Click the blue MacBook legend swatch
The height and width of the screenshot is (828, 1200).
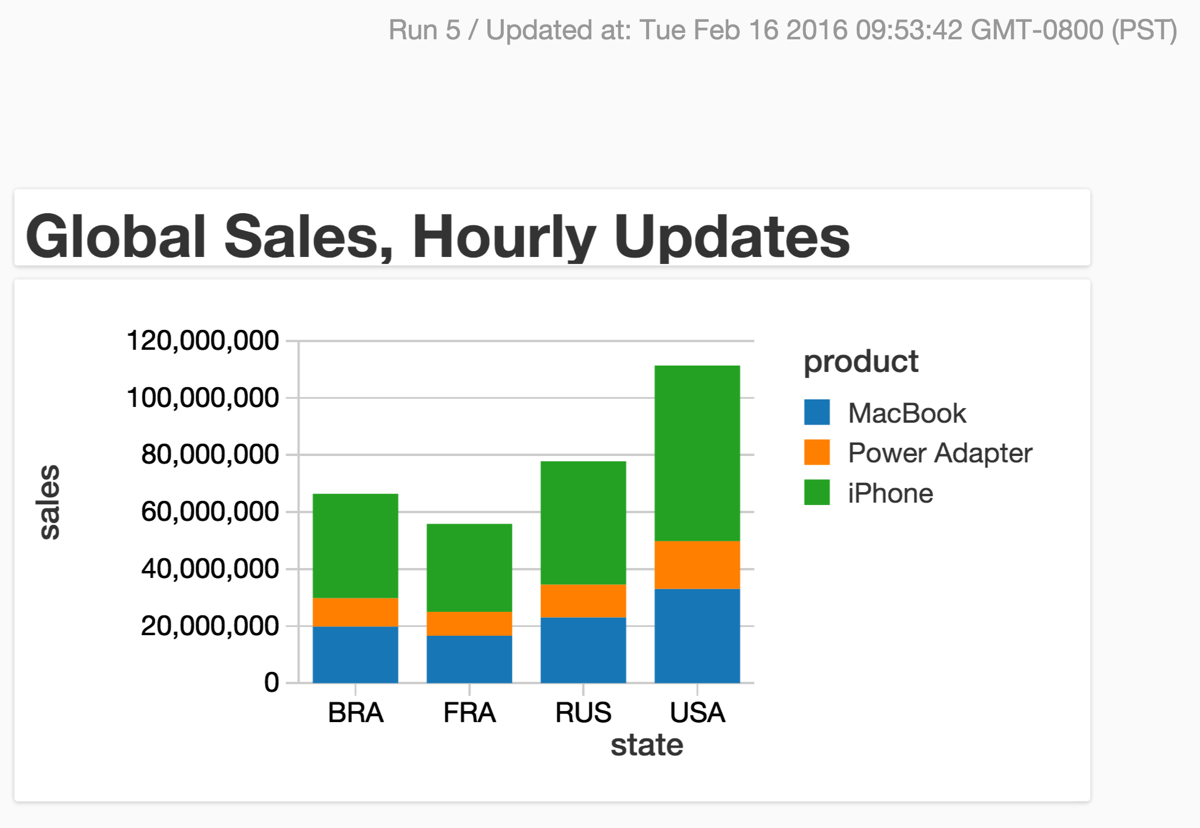click(x=817, y=413)
